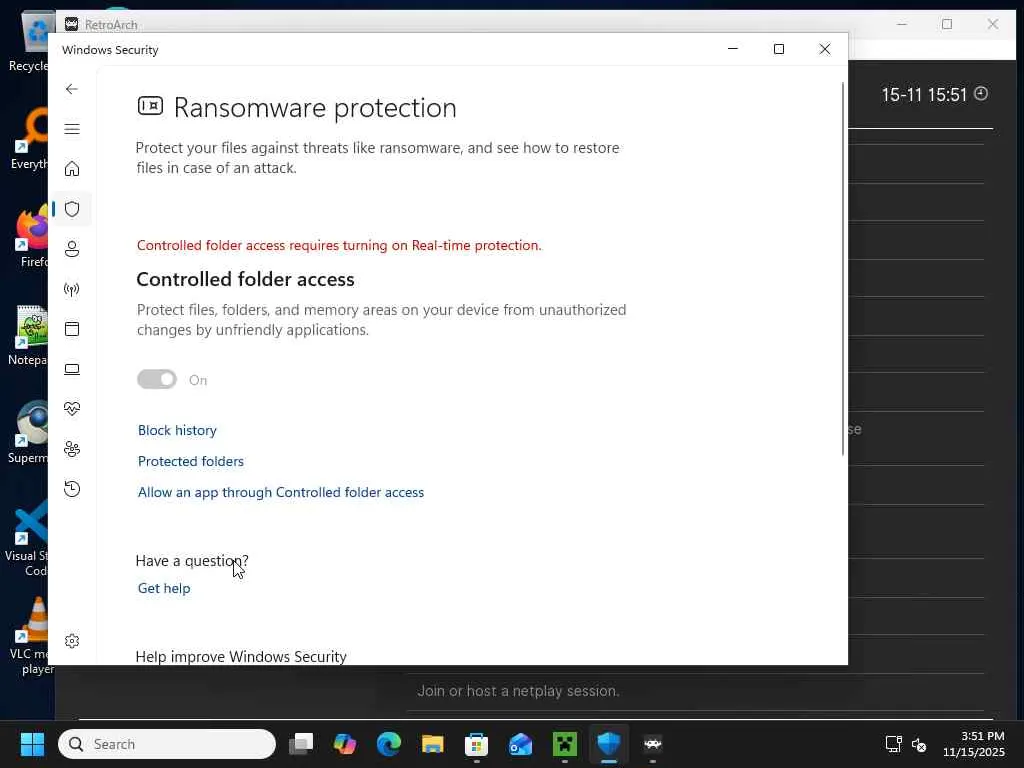1024x768 pixels.
Task: Click the Windows Security vertical scrollbar
Action: click(x=843, y=269)
